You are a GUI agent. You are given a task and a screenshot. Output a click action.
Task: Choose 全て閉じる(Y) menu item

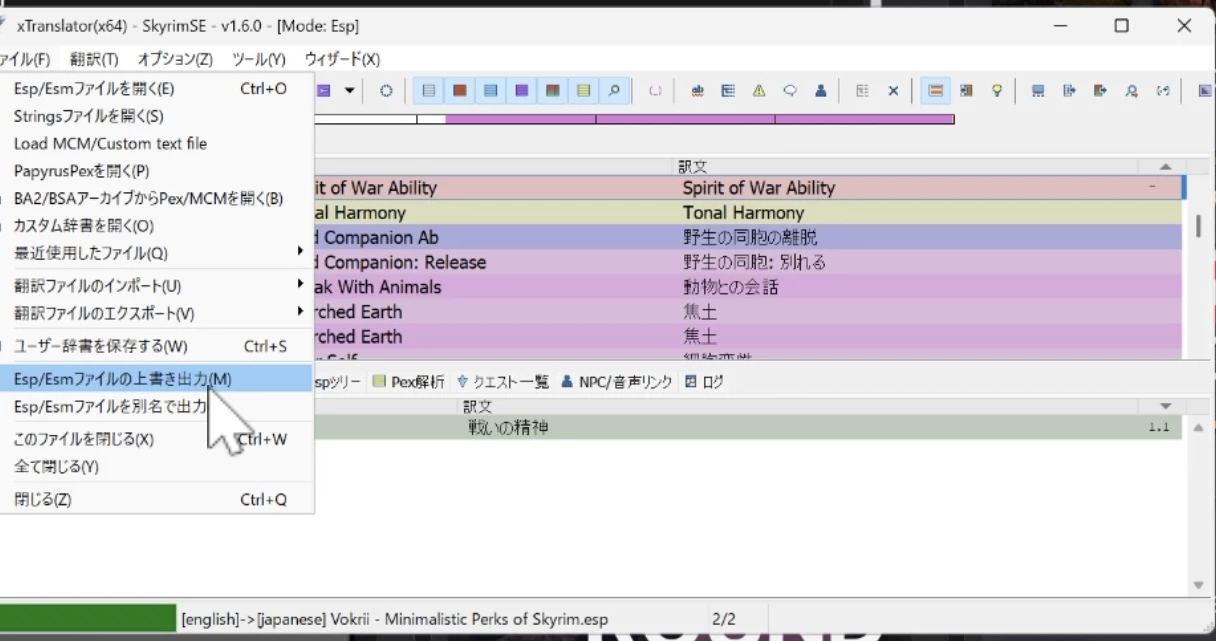[x=157, y=466]
